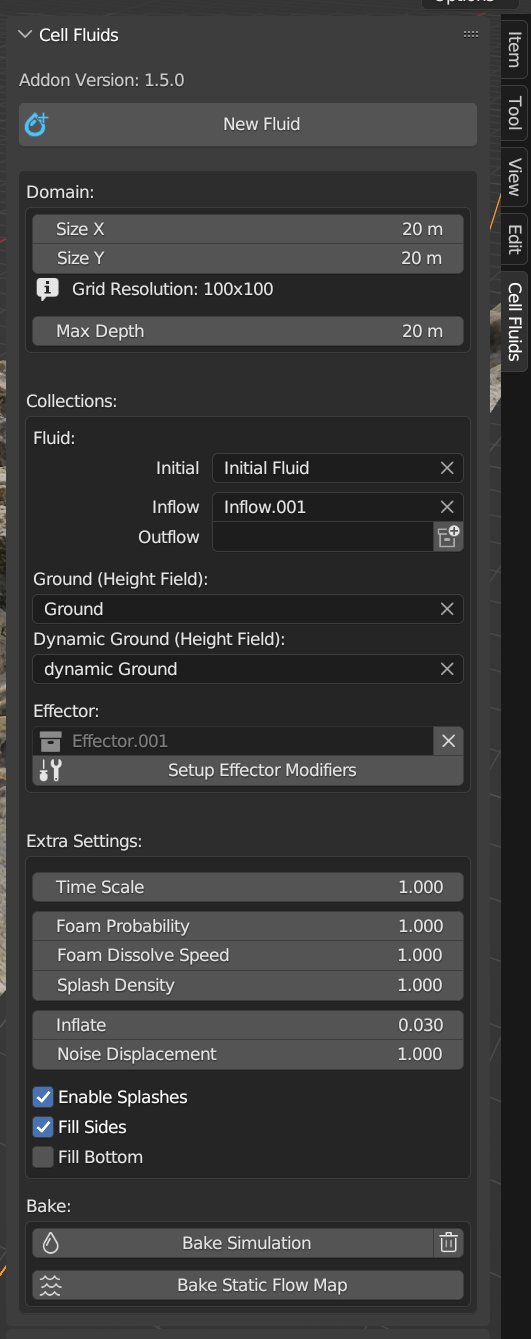The width and height of the screenshot is (531, 1339).
Task: Switch to the Tool sidebar tab
Action: pos(514,113)
